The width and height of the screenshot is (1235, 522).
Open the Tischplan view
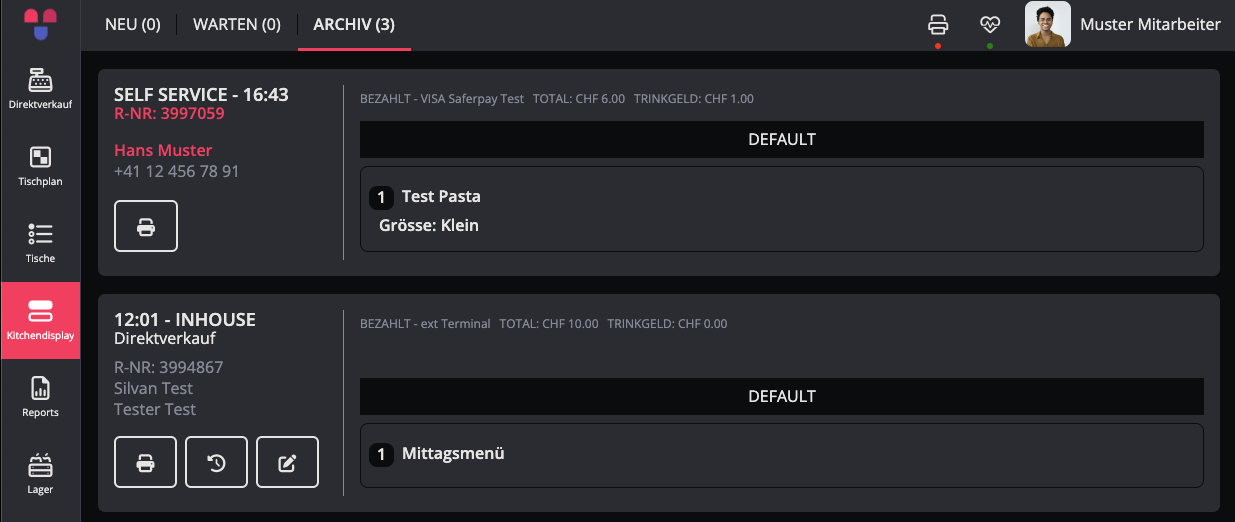[x=40, y=166]
